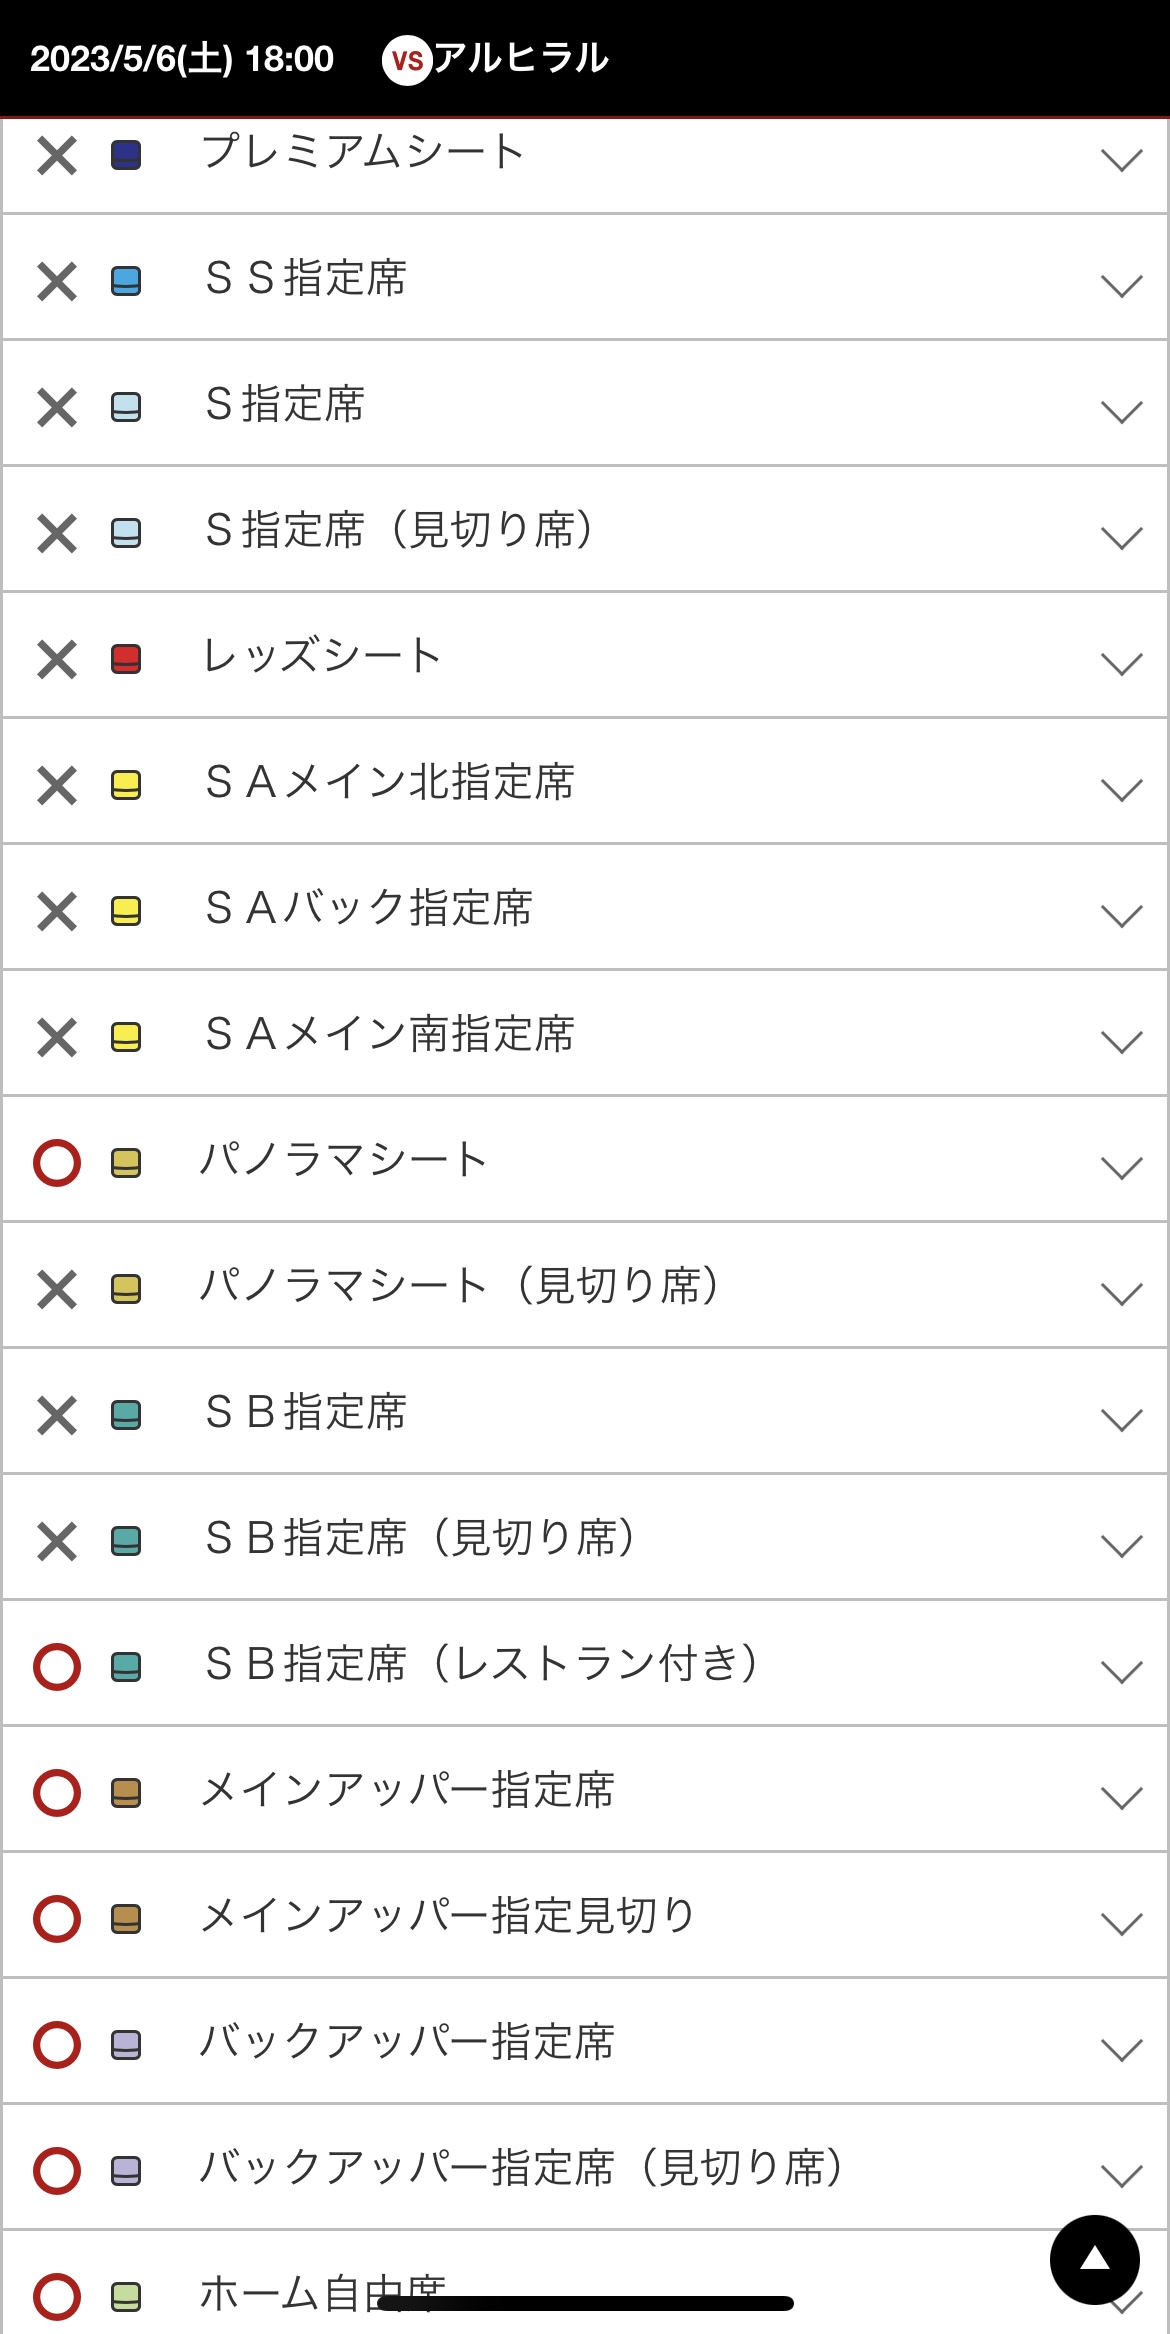Viewport: 1170px width, 2334px height.
Task: Expand SAメイン北指定席 chevron
Action: coord(1121,790)
